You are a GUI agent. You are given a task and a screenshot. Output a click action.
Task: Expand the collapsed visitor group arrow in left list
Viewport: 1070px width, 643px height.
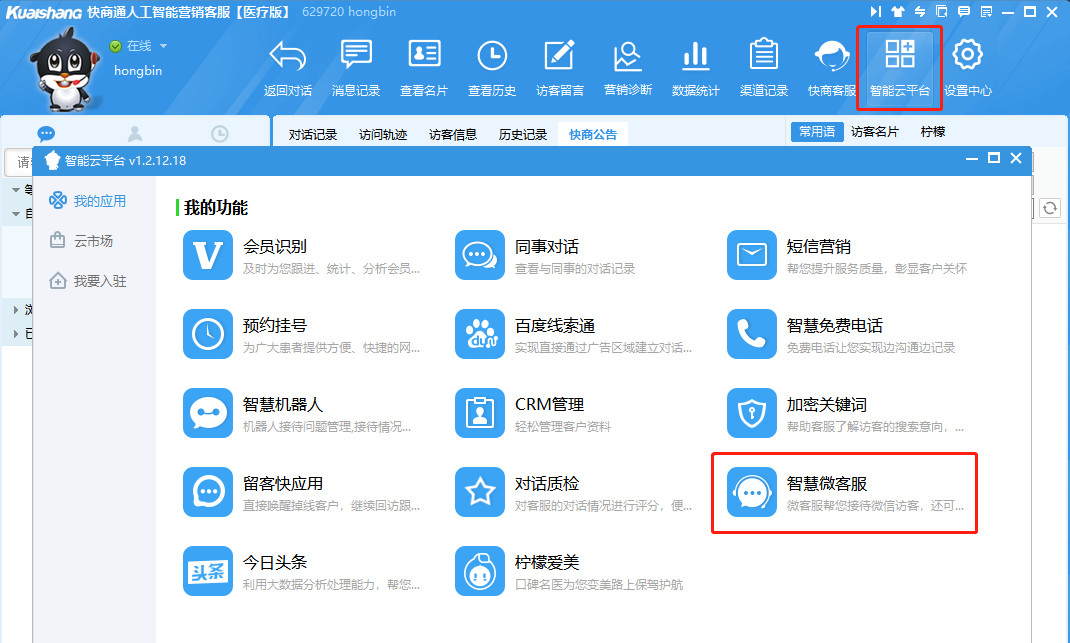16,309
